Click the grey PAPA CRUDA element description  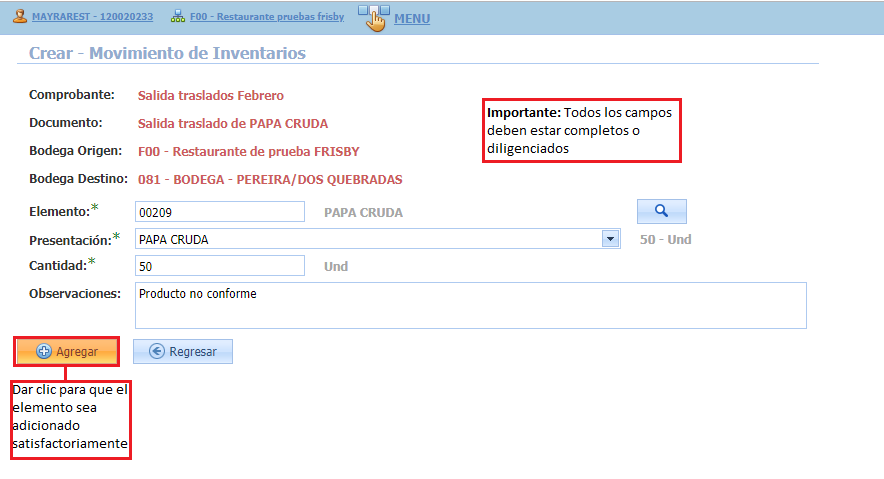(364, 213)
